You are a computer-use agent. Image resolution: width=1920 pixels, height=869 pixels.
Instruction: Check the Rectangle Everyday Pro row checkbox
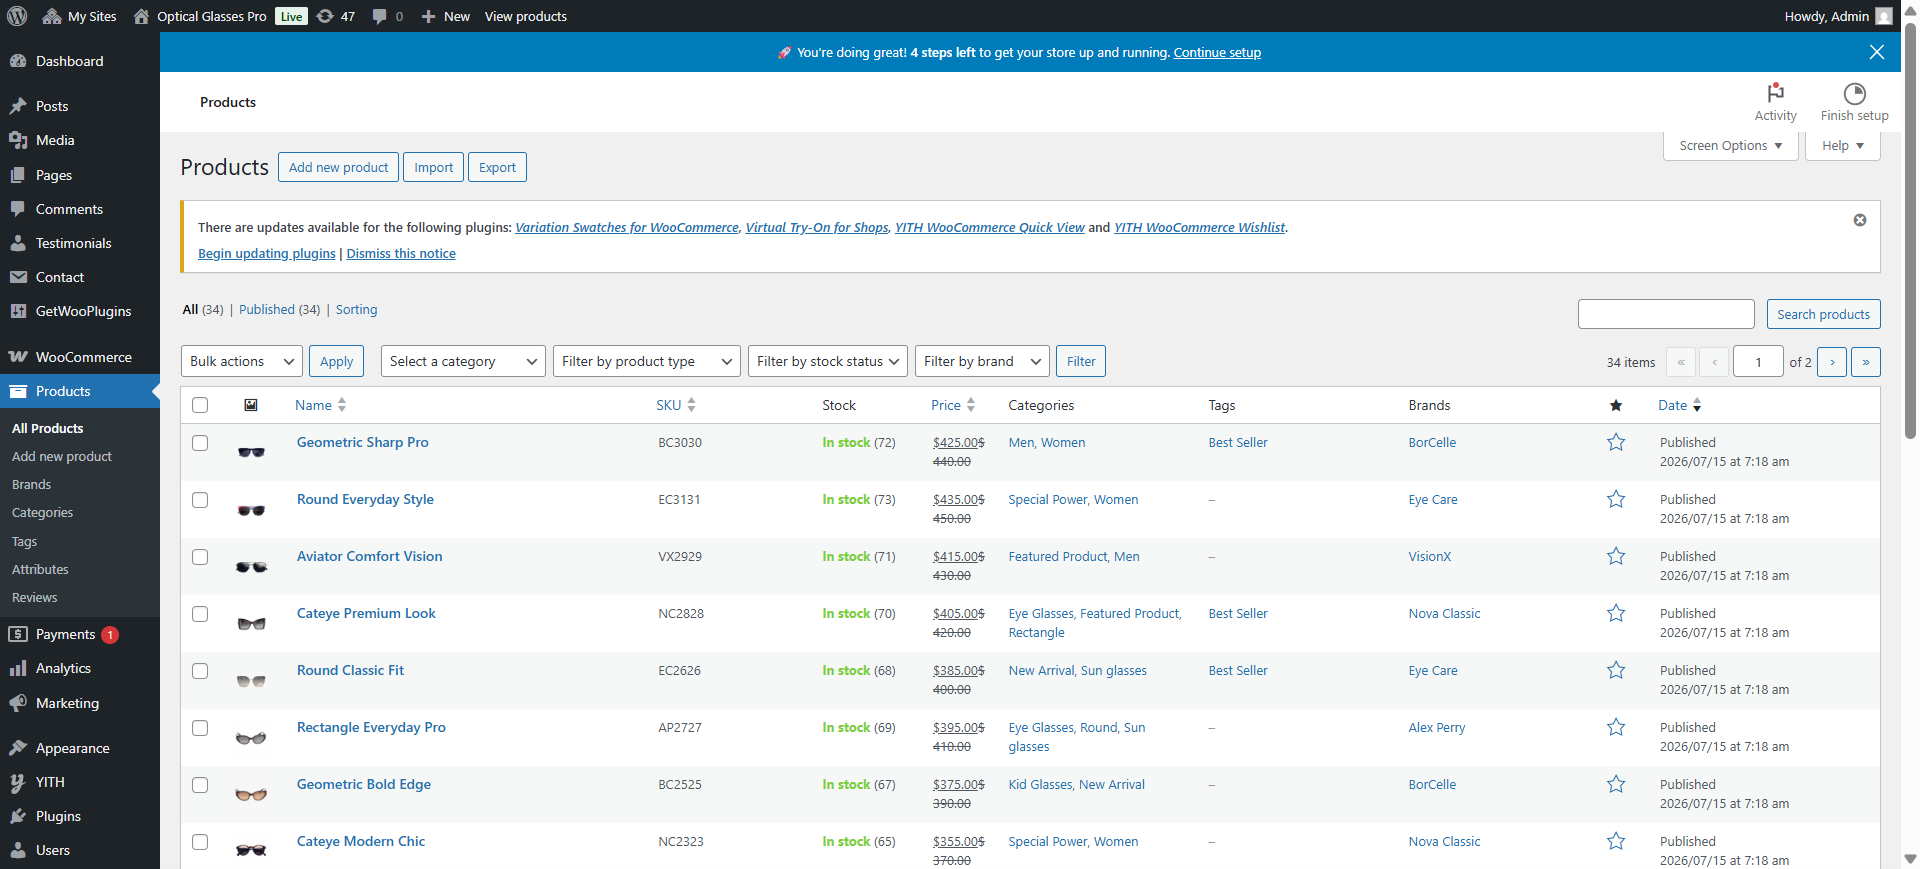(200, 728)
